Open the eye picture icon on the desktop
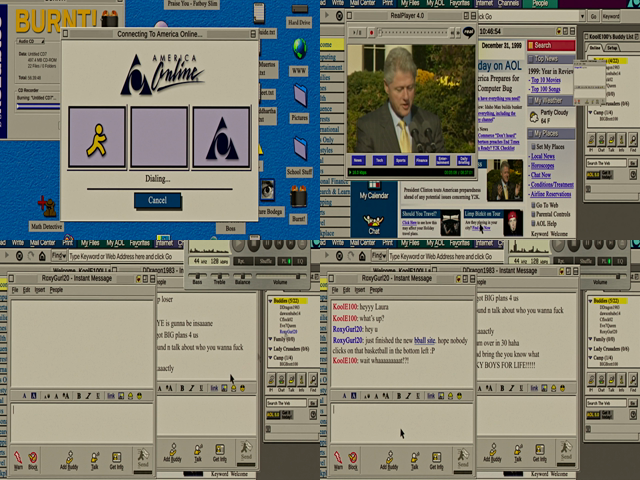This screenshot has width=640, height=480. pos(267,189)
